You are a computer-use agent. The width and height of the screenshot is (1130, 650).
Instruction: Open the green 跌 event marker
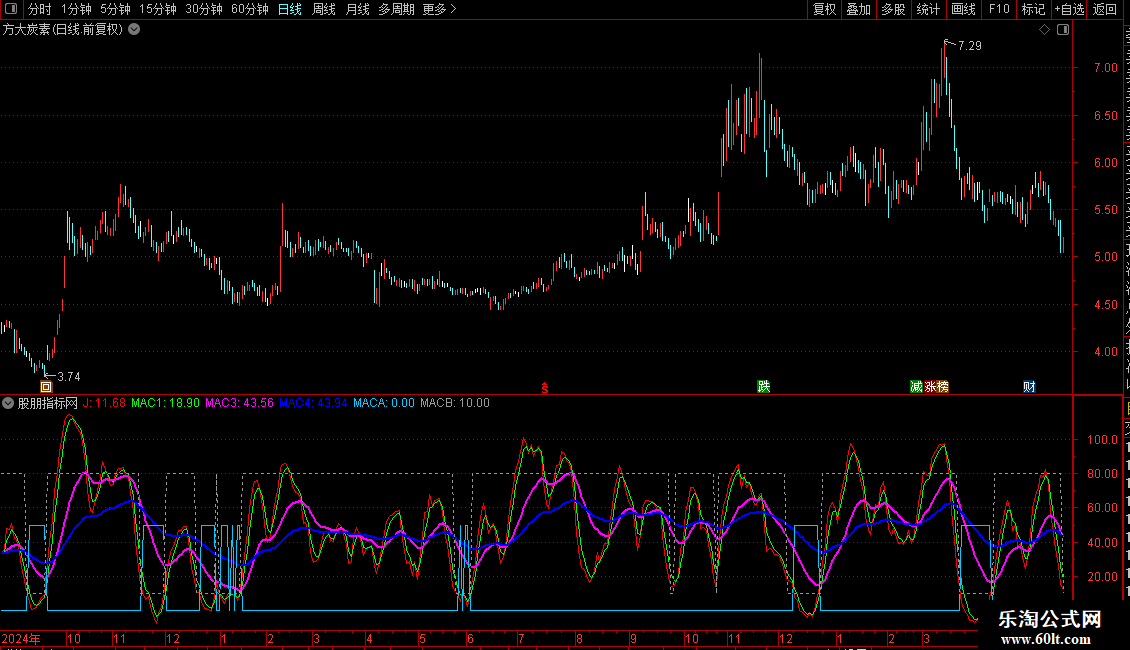click(x=764, y=387)
